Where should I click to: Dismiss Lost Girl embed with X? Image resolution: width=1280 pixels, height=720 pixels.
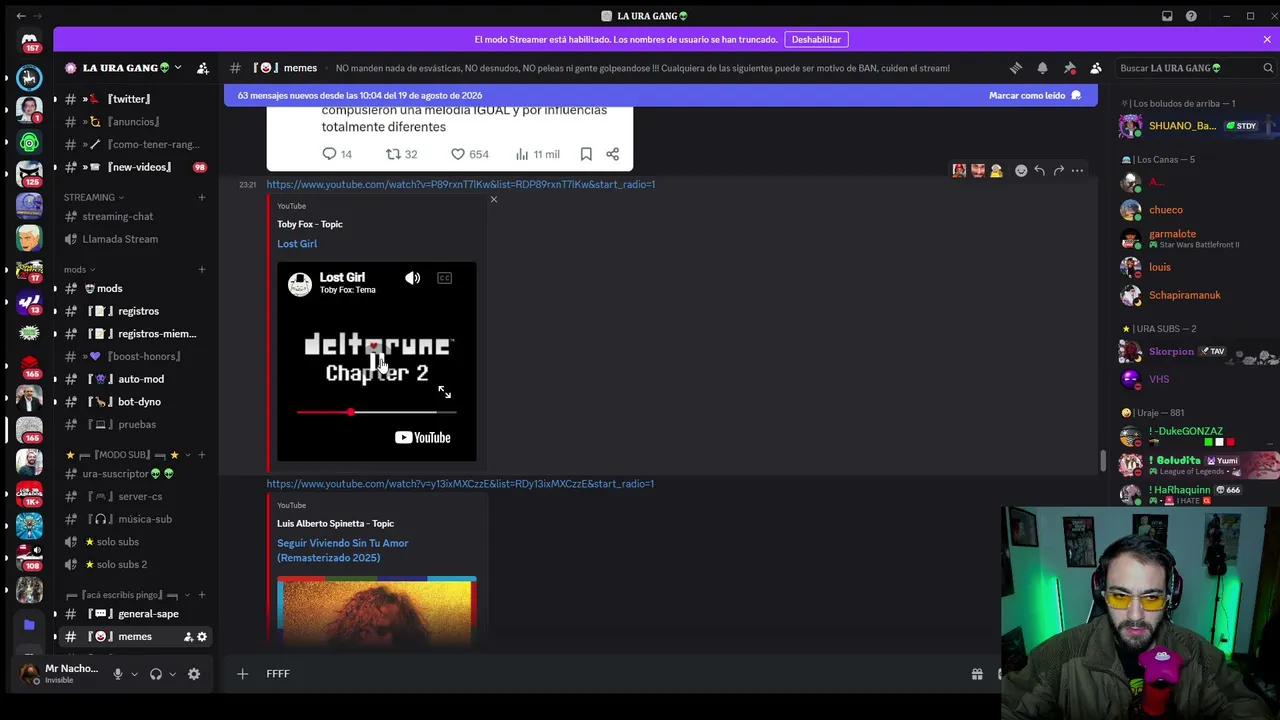pyautogui.click(x=494, y=200)
